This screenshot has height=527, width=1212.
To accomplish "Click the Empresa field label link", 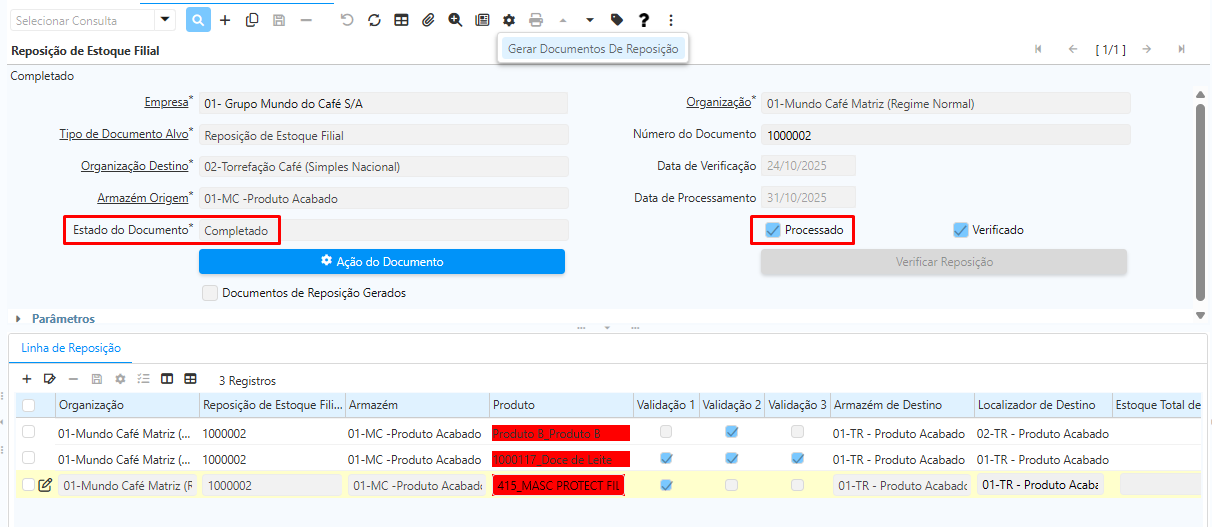I will point(166,103).
